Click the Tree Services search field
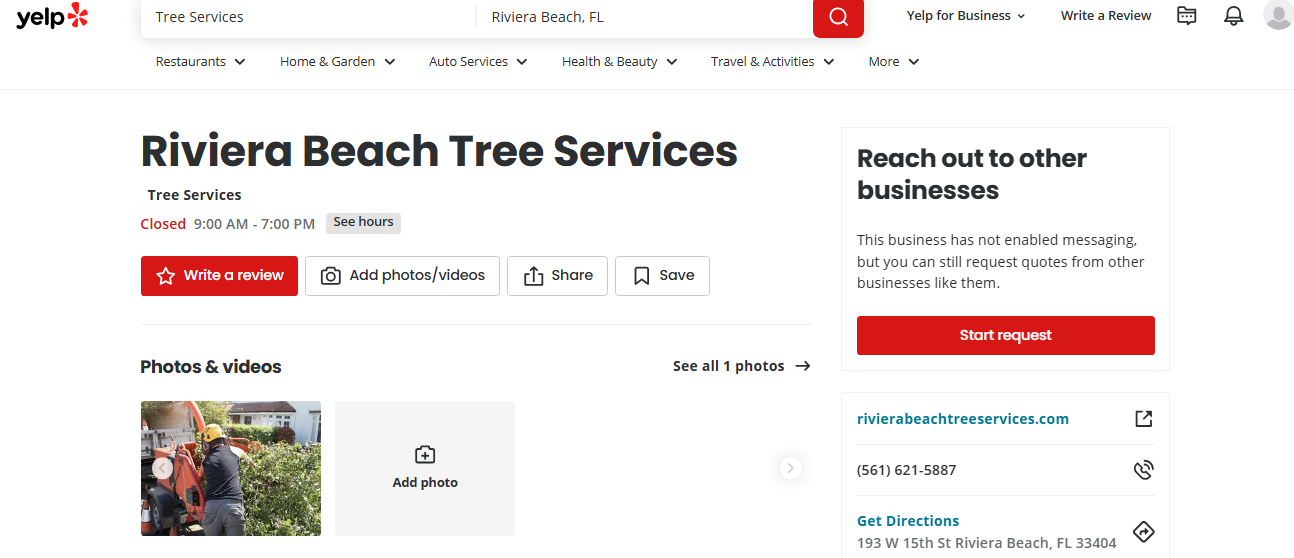Screen dimensions: 1294x558 click(308, 17)
